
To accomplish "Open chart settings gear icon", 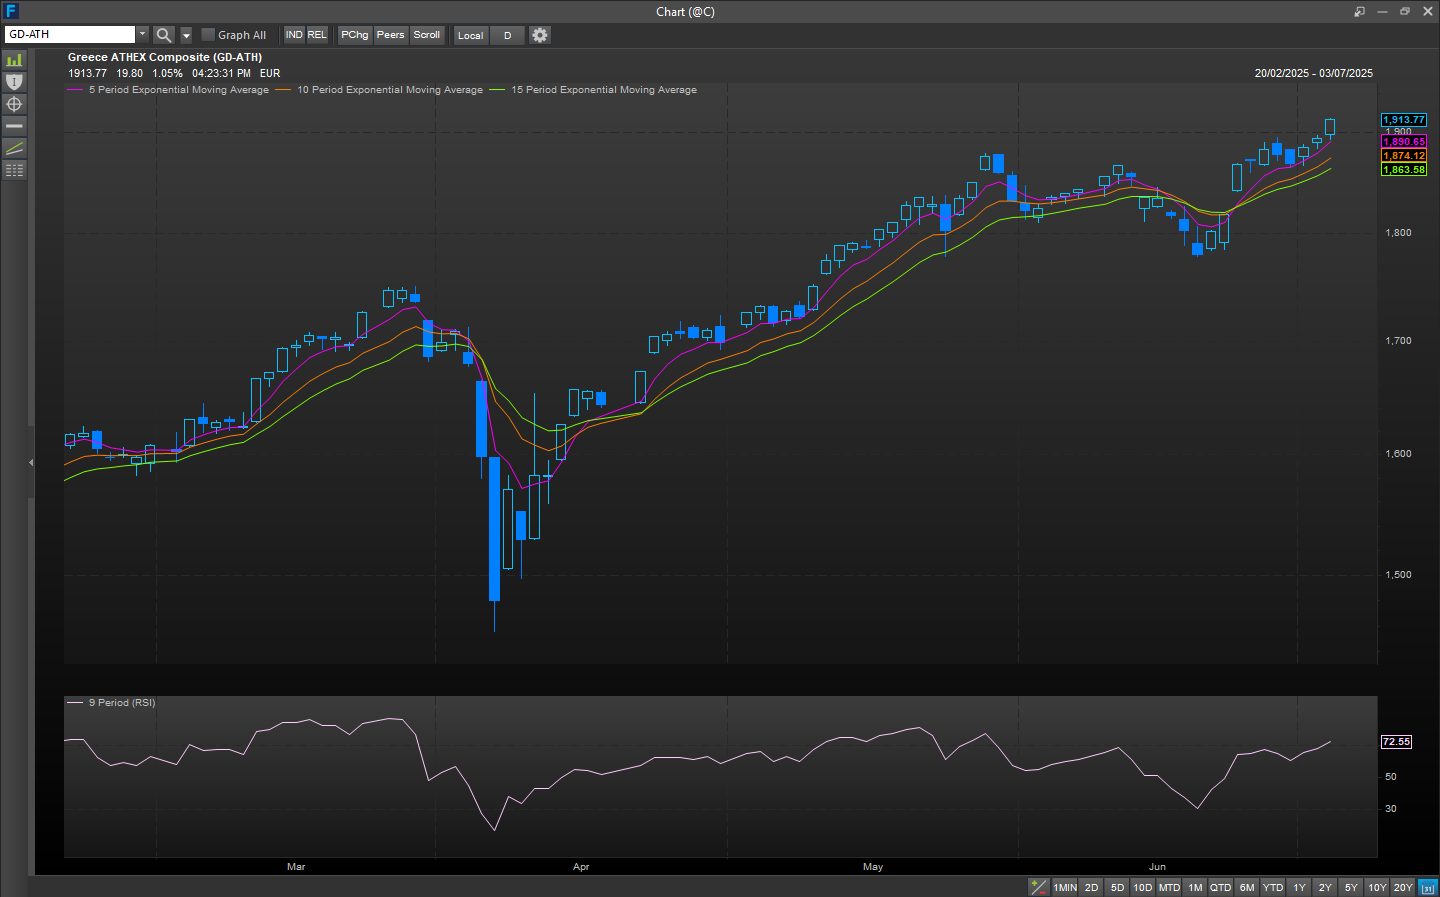I will [540, 35].
